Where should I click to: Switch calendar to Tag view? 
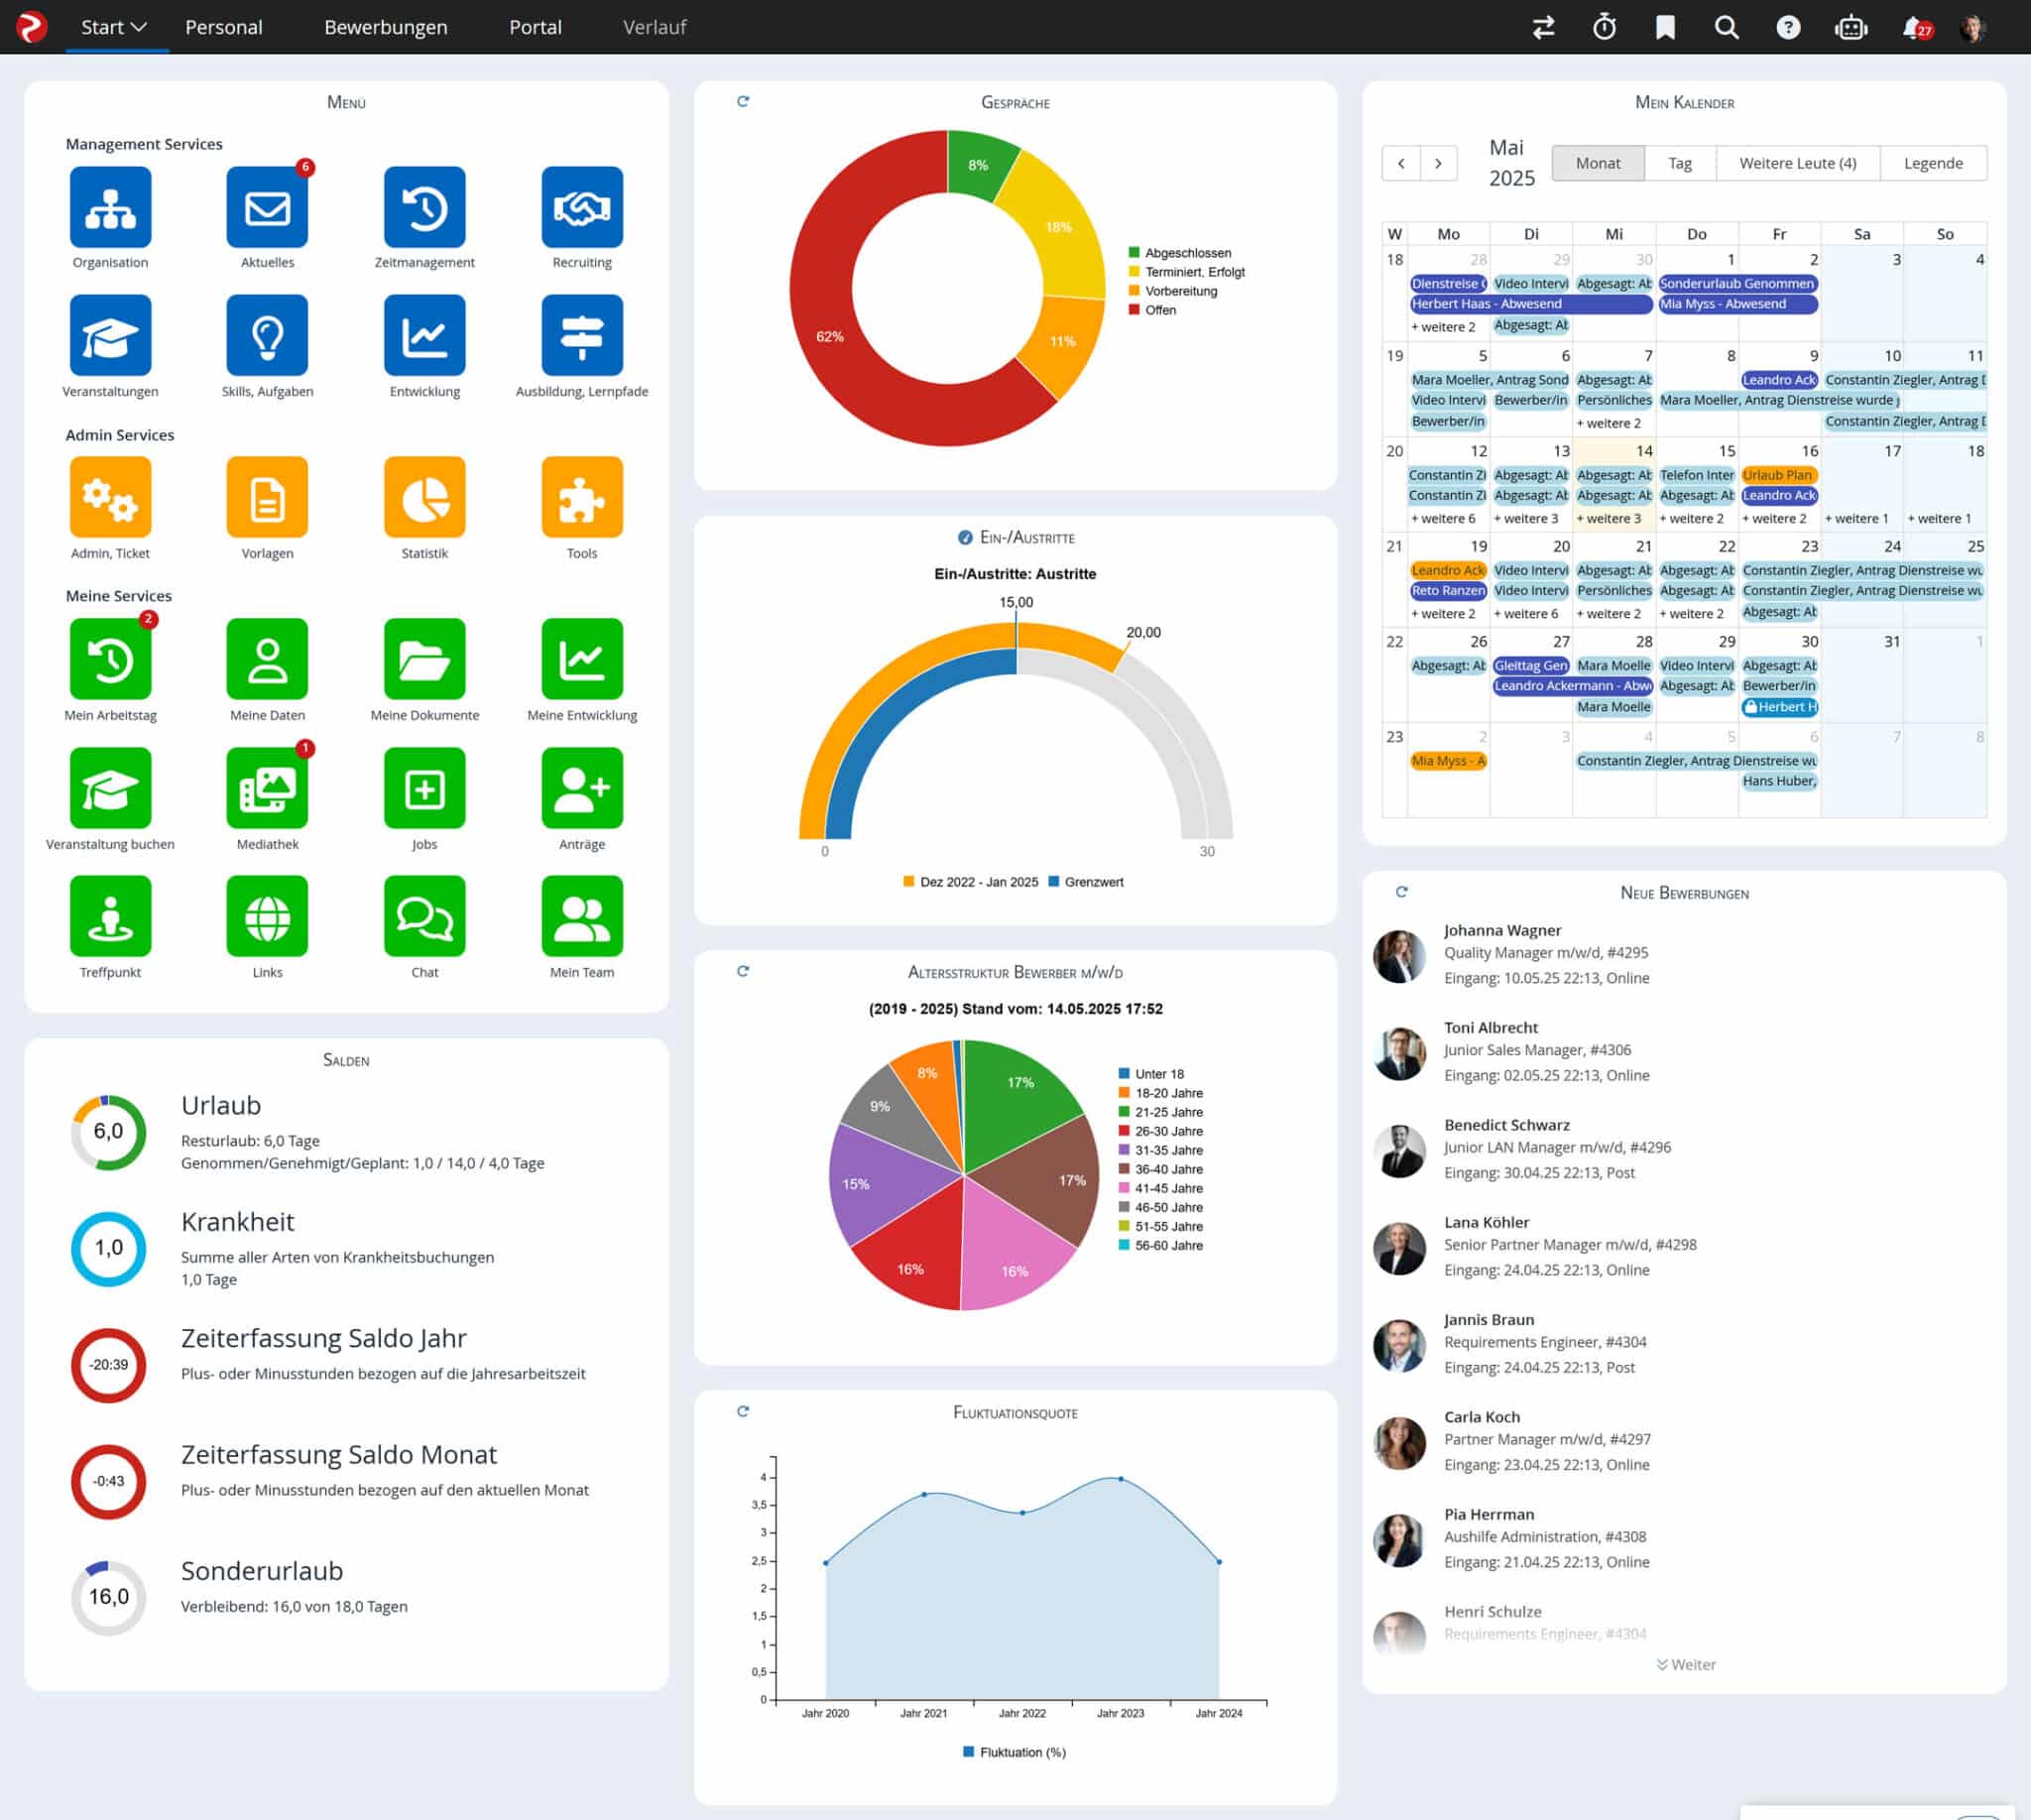[x=1681, y=163]
